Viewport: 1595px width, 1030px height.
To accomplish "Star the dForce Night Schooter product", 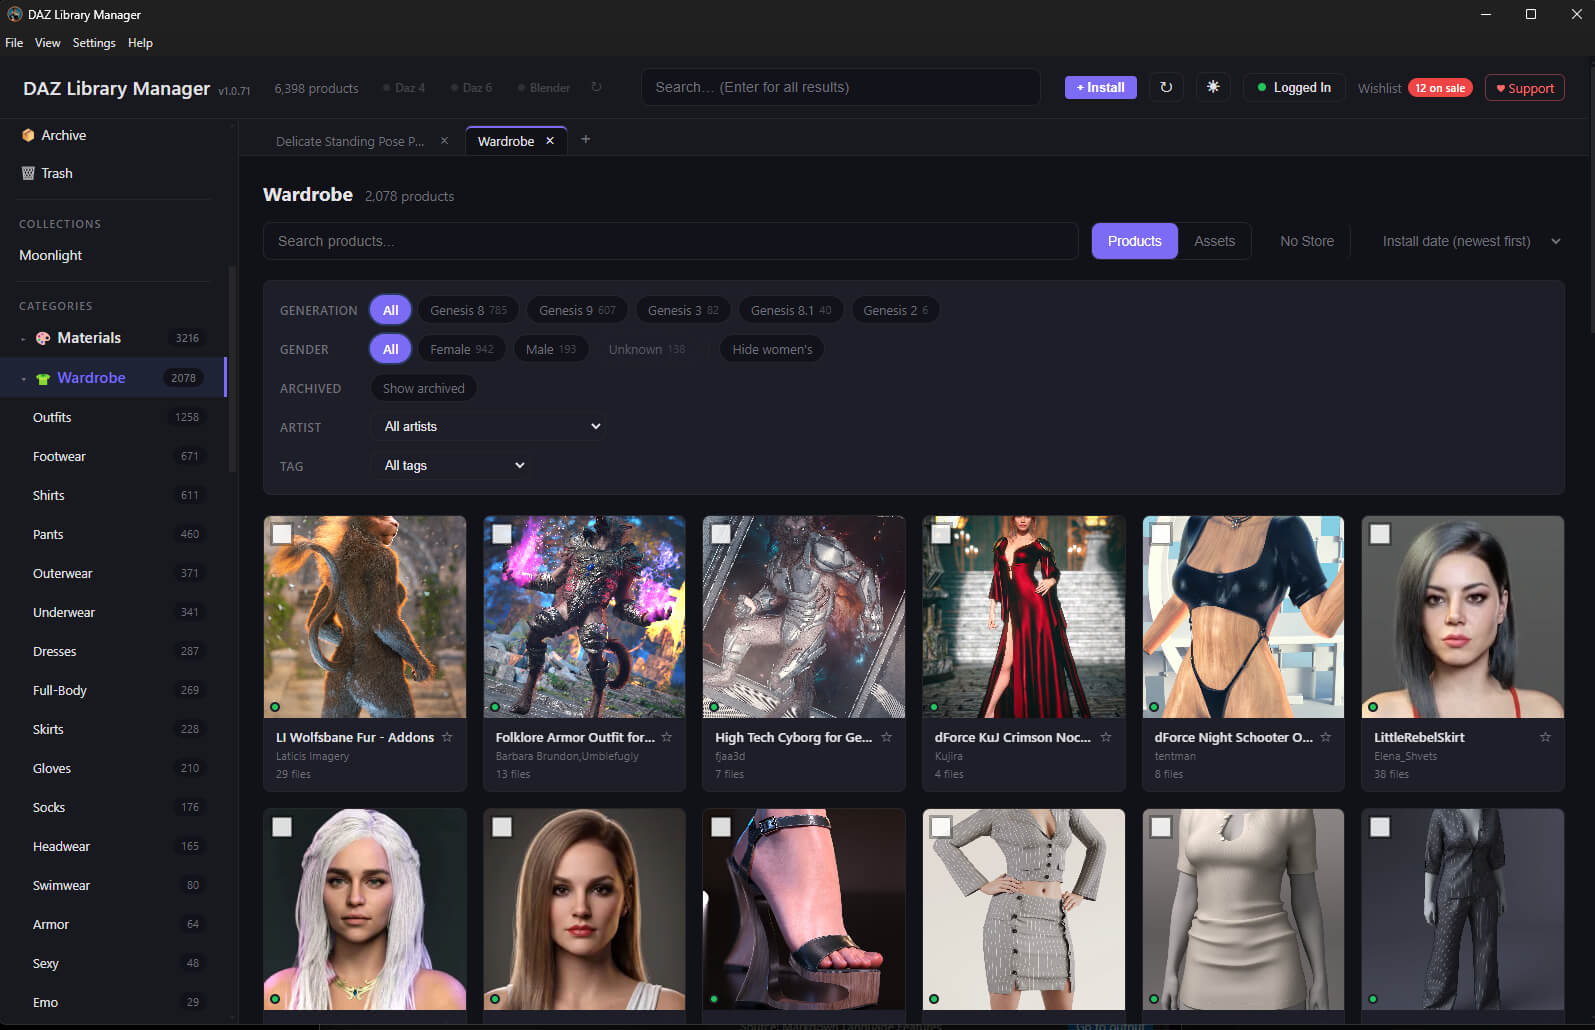I will click(x=1326, y=737).
